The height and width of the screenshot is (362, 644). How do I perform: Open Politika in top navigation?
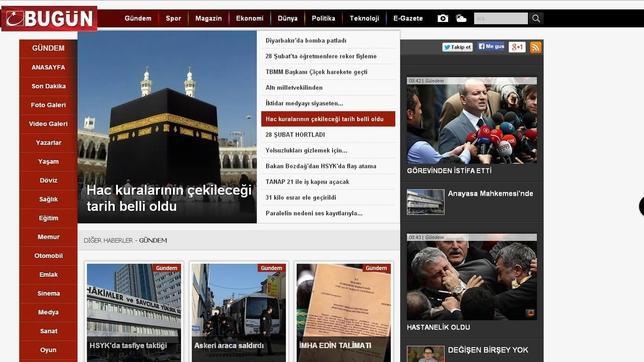tap(323, 18)
